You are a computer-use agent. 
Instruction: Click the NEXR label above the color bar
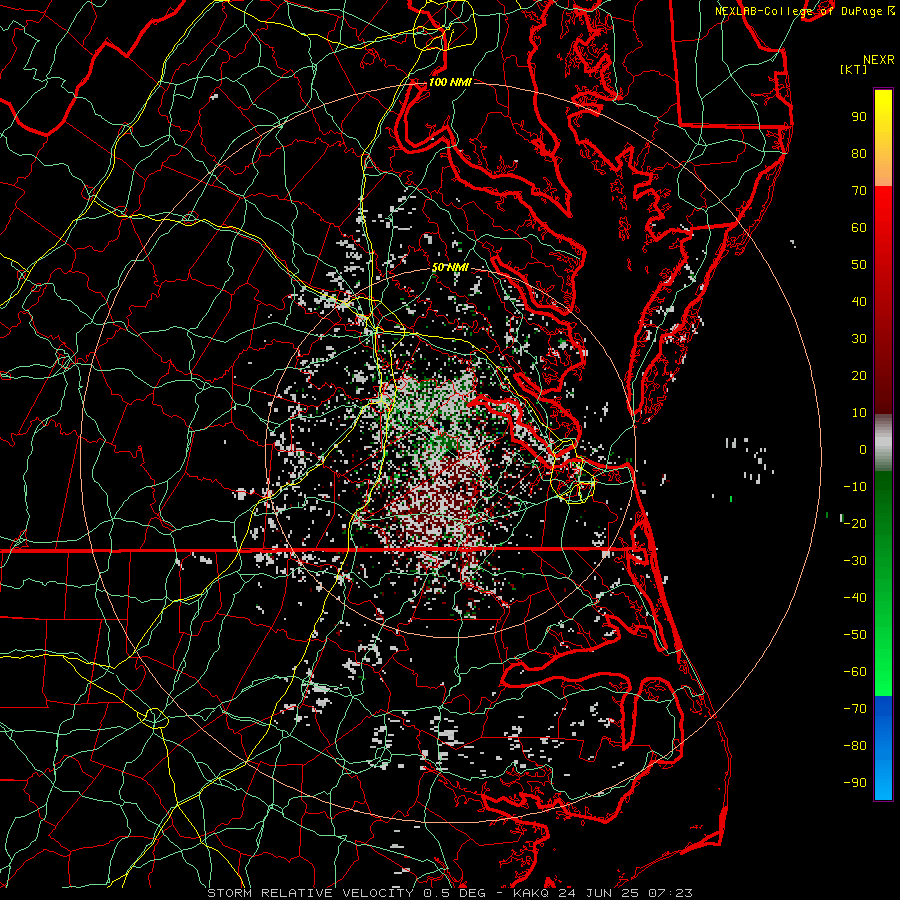click(x=879, y=60)
